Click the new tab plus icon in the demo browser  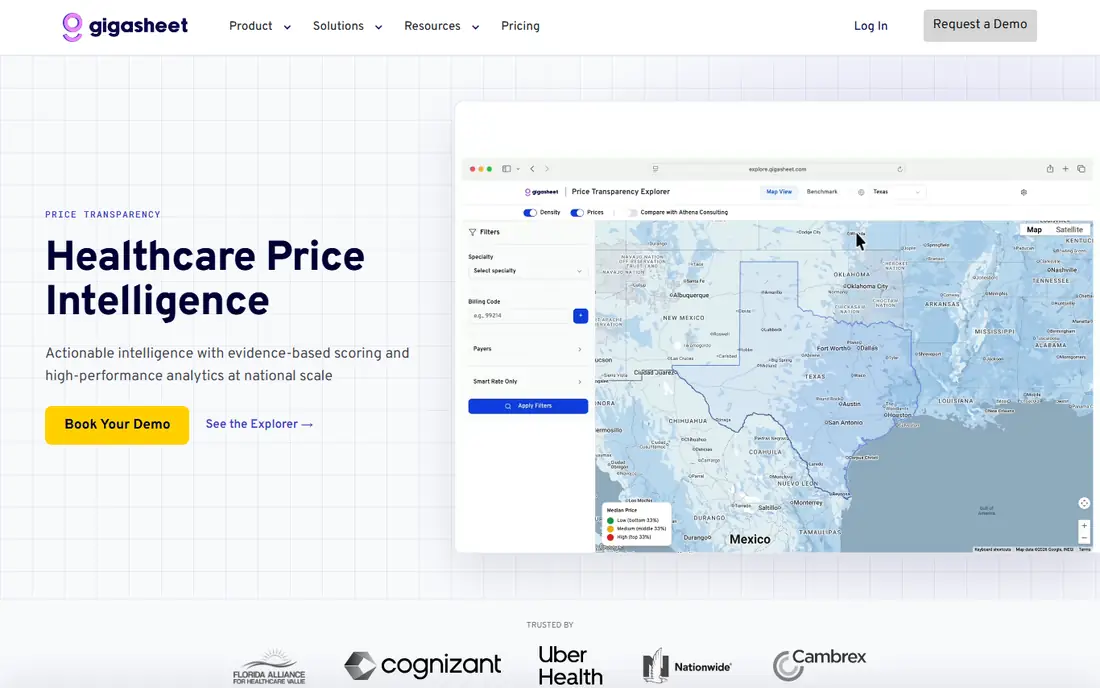point(1065,169)
